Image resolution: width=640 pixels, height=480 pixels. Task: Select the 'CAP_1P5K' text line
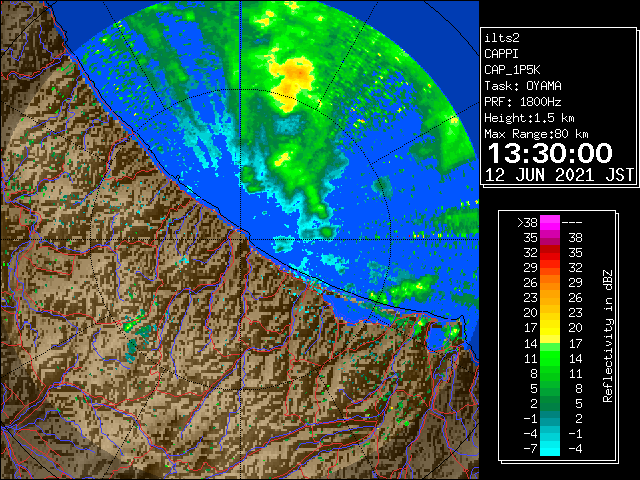(512, 70)
